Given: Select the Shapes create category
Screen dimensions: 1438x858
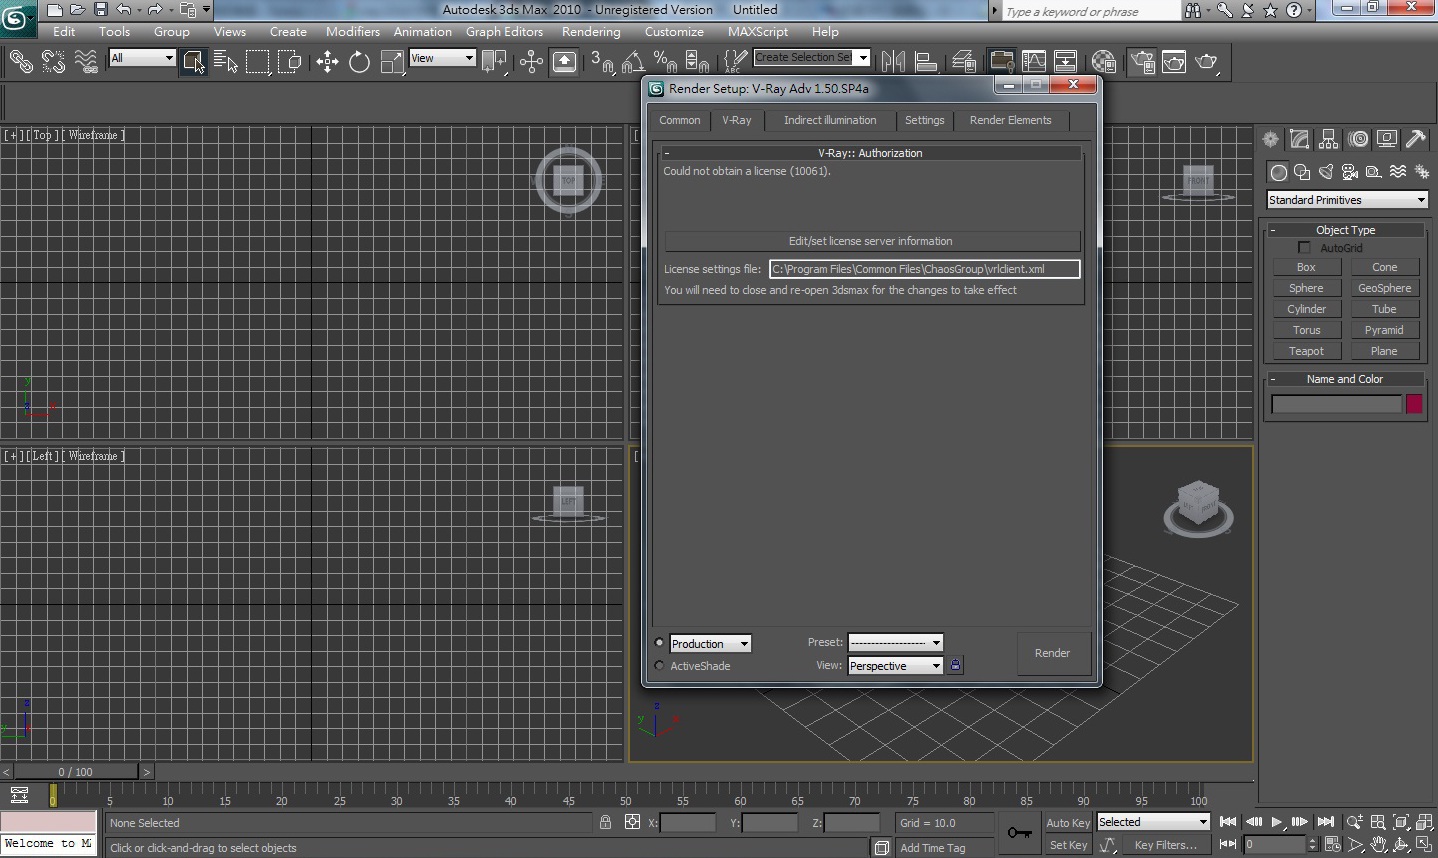Looking at the screenshot, I should point(1302,172).
